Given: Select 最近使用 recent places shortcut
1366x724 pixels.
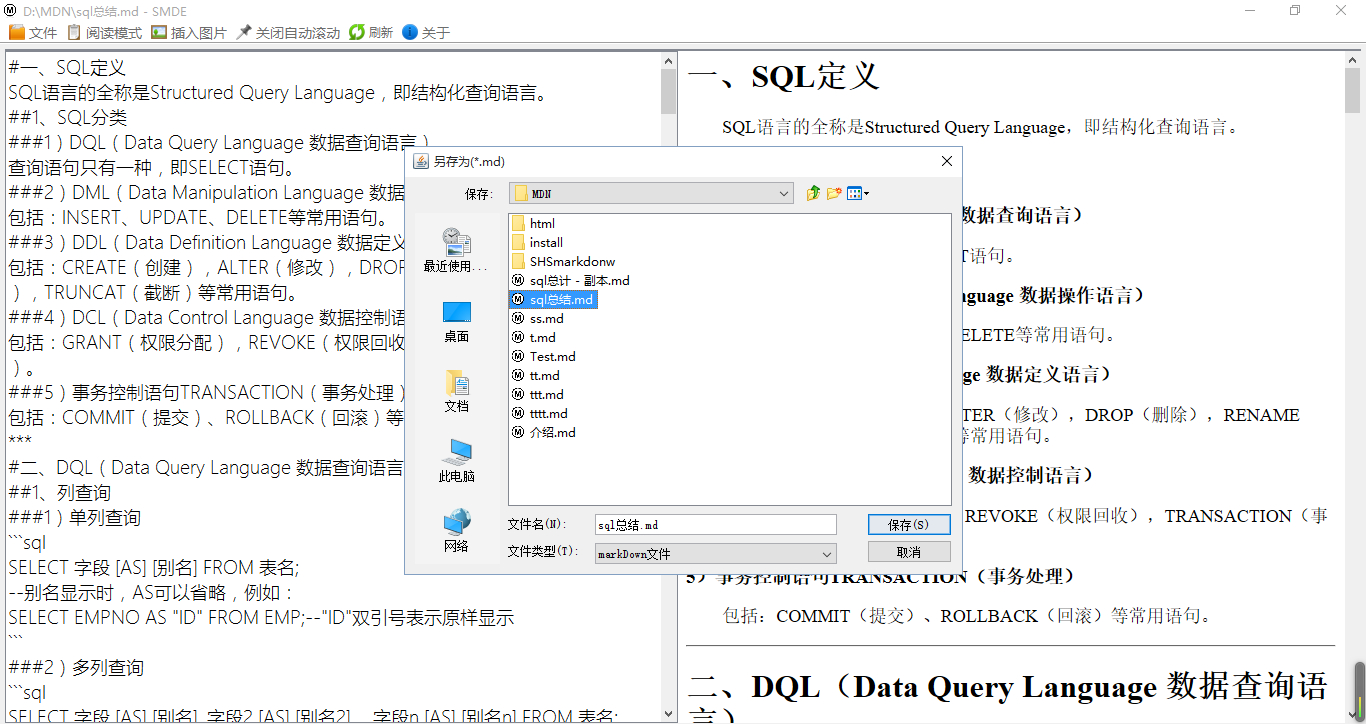Looking at the screenshot, I should (x=456, y=250).
